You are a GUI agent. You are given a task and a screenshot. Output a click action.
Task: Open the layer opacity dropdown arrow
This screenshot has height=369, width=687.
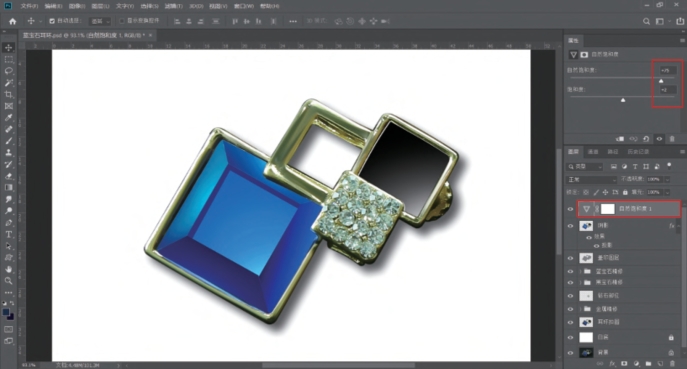click(667, 179)
